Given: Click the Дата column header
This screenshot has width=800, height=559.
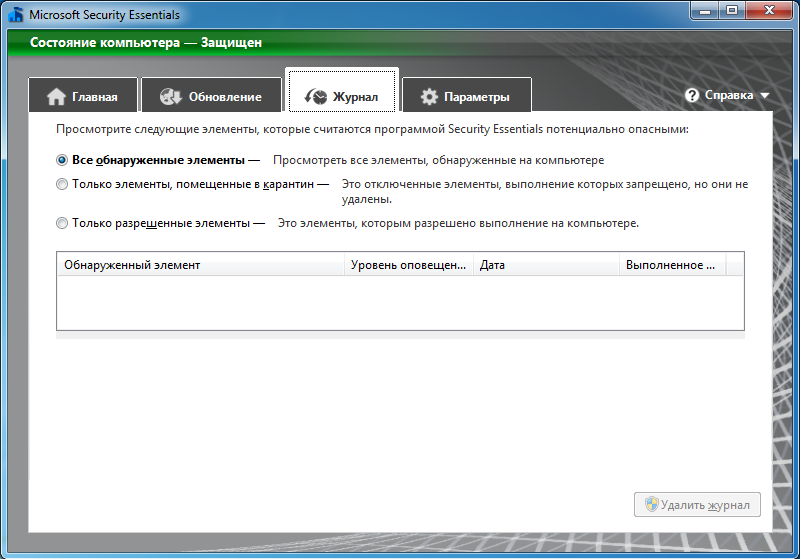Looking at the screenshot, I should pyautogui.click(x=546, y=265).
